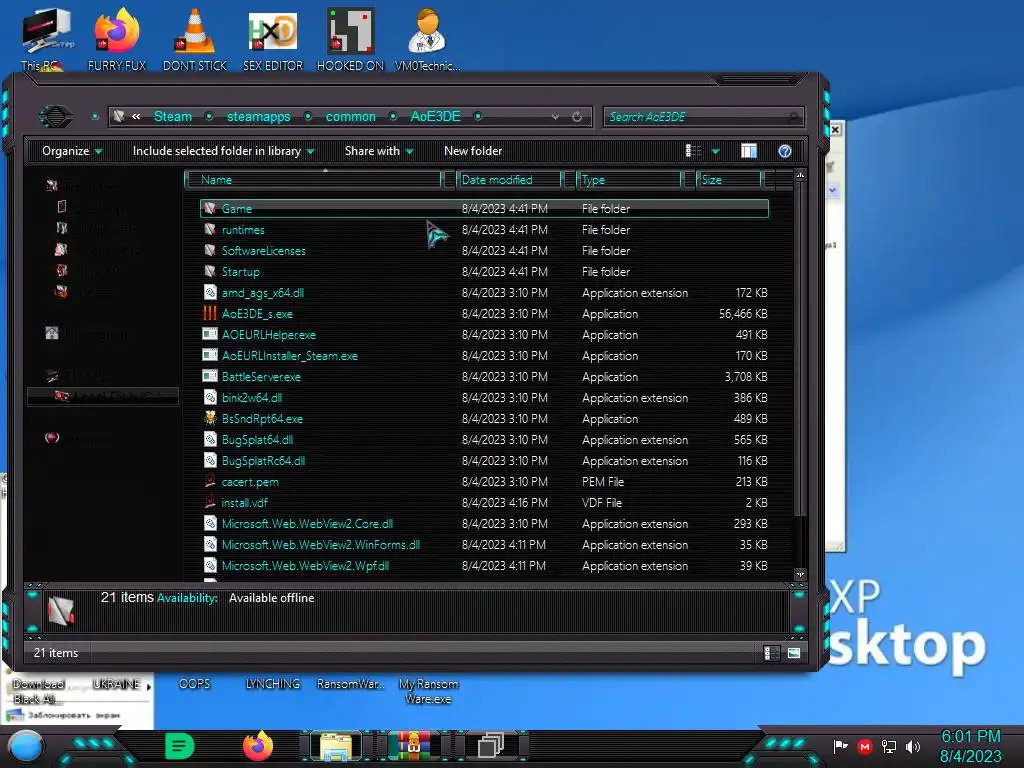Select Microsoft.Web.WebView2.WinForms.dll file
The width and height of the screenshot is (1024, 768).
[x=485, y=545]
